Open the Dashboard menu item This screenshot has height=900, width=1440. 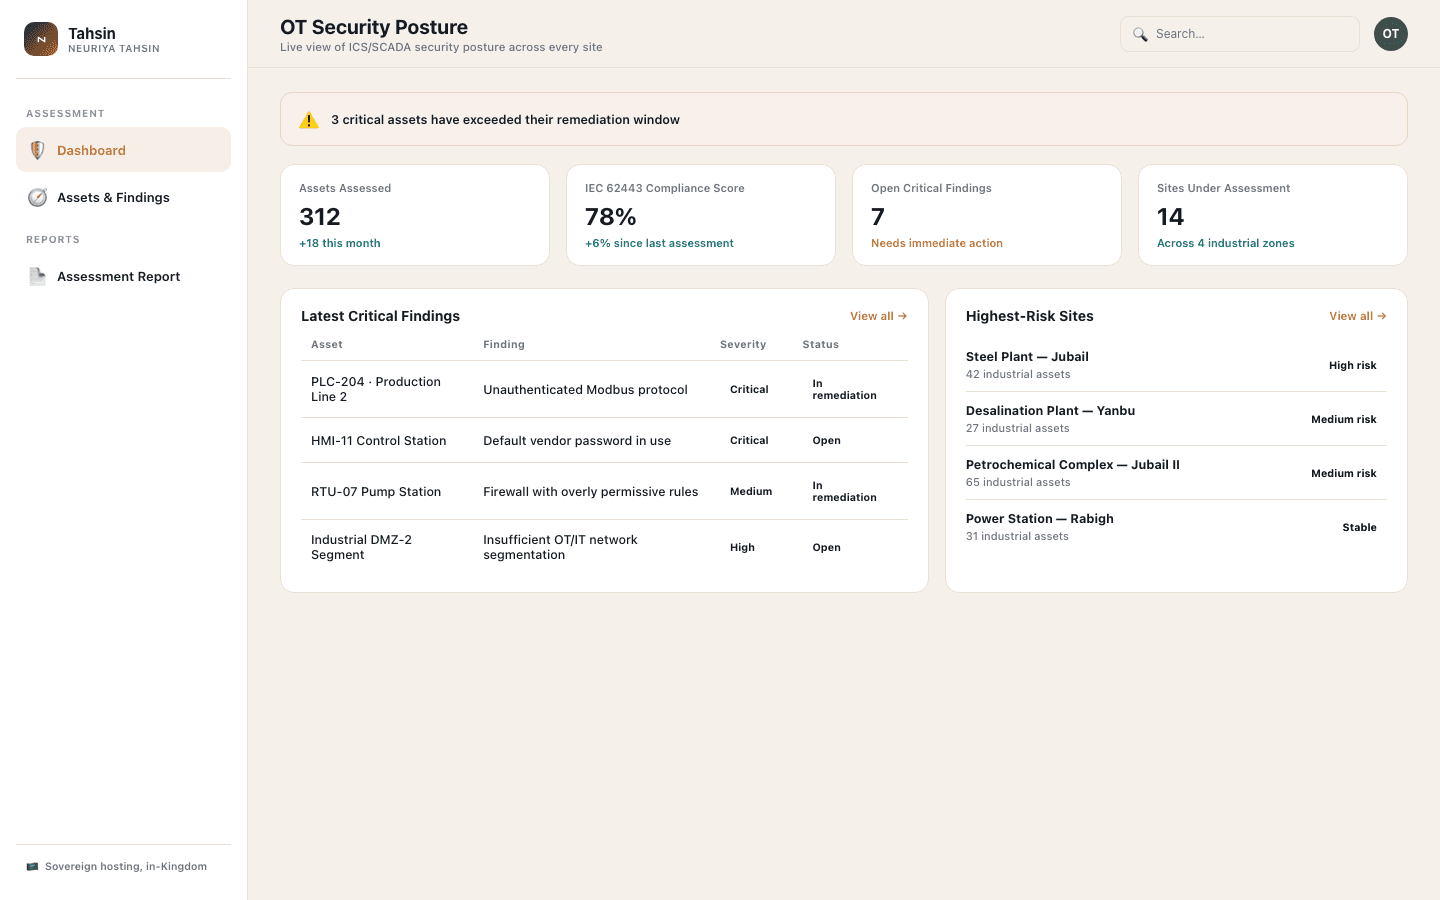click(123, 150)
